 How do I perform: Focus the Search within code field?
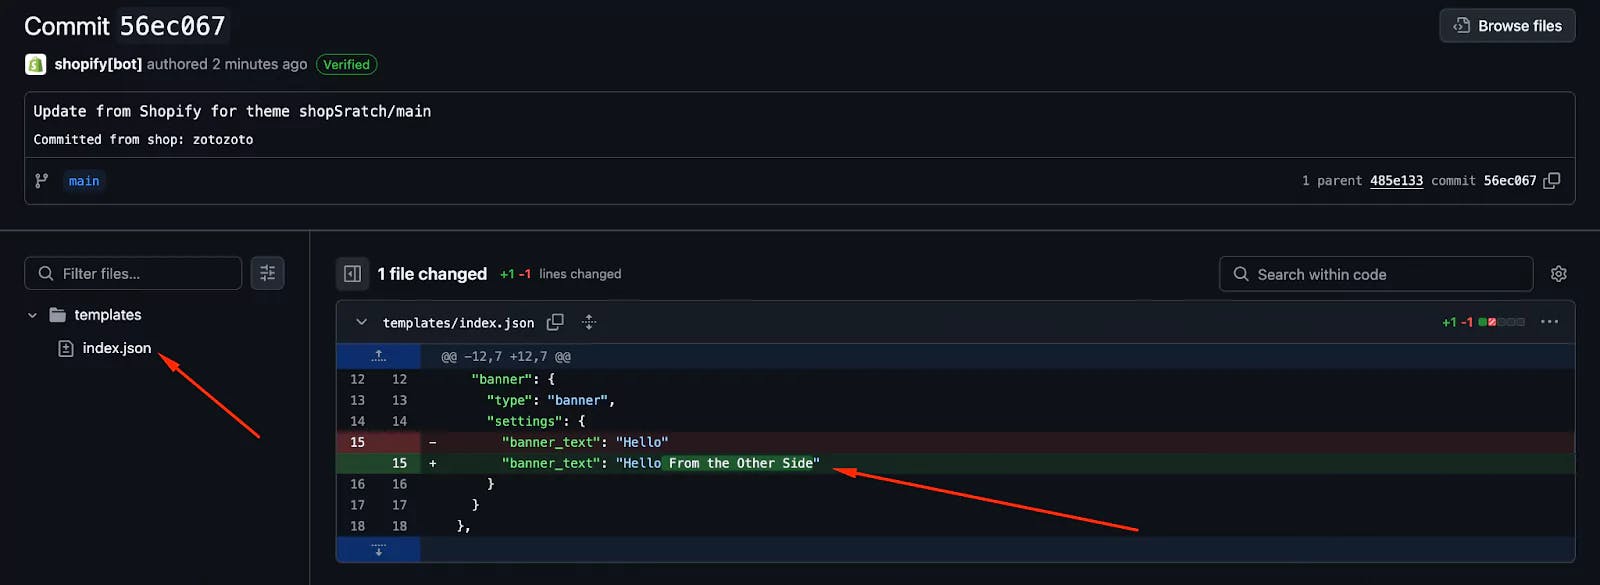1376,274
